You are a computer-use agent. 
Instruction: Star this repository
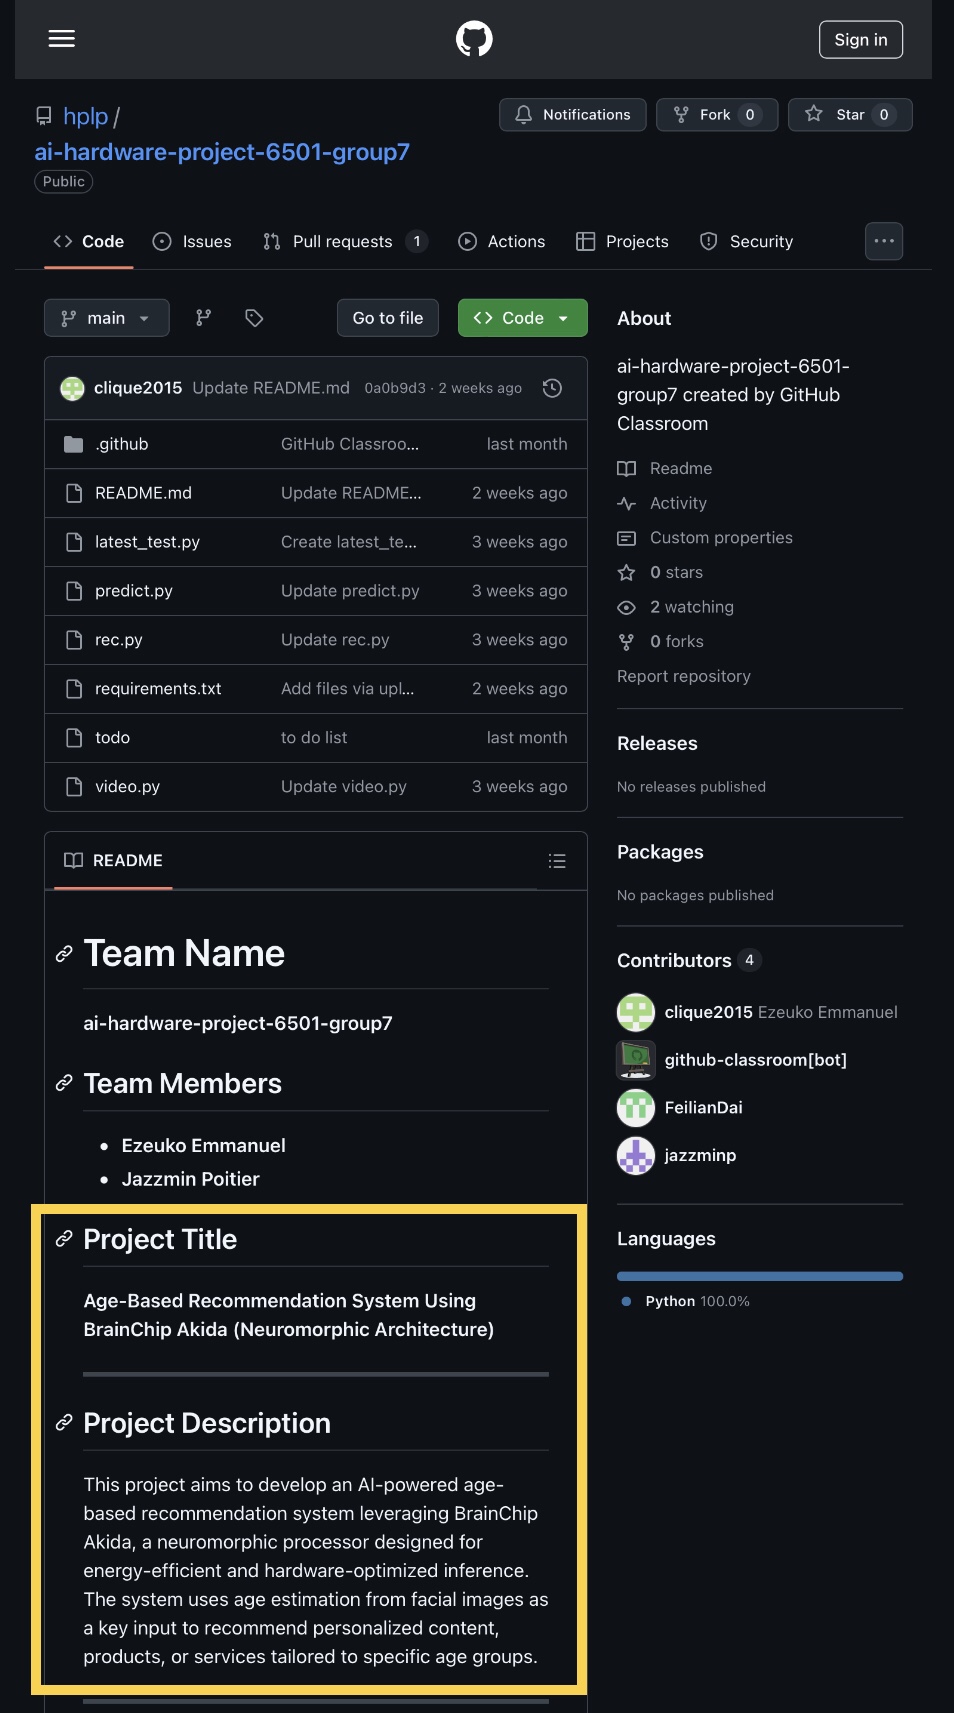(x=850, y=115)
